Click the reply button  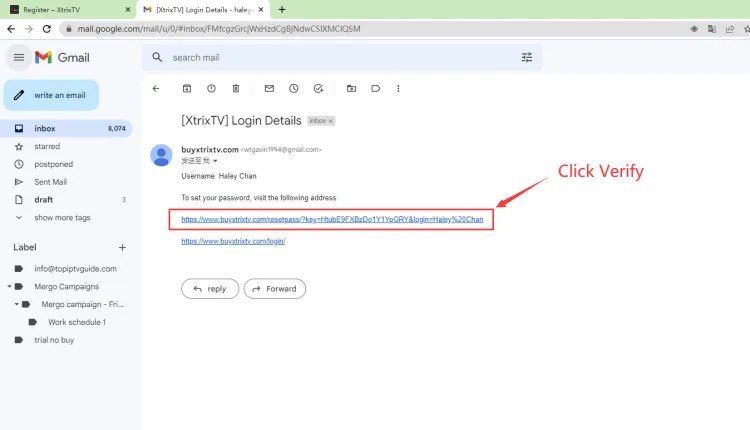pyautogui.click(x=210, y=289)
